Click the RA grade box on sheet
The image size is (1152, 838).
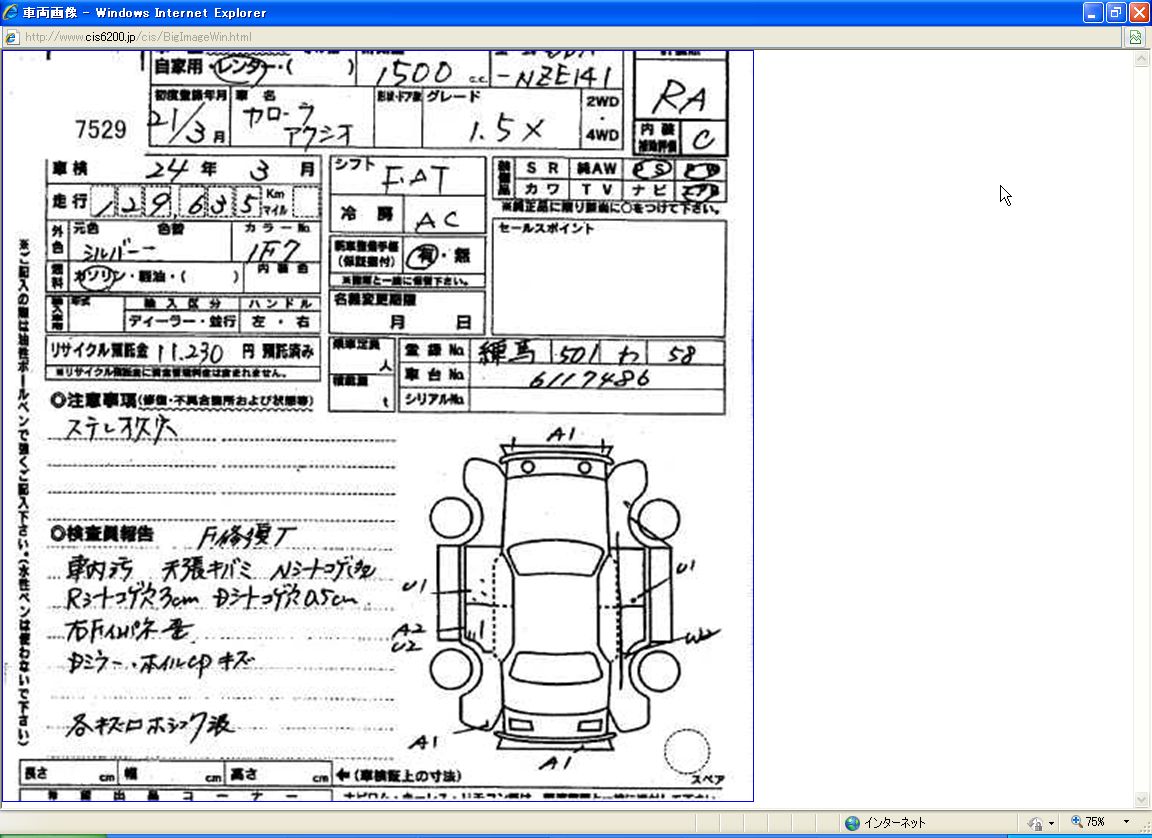tap(679, 97)
